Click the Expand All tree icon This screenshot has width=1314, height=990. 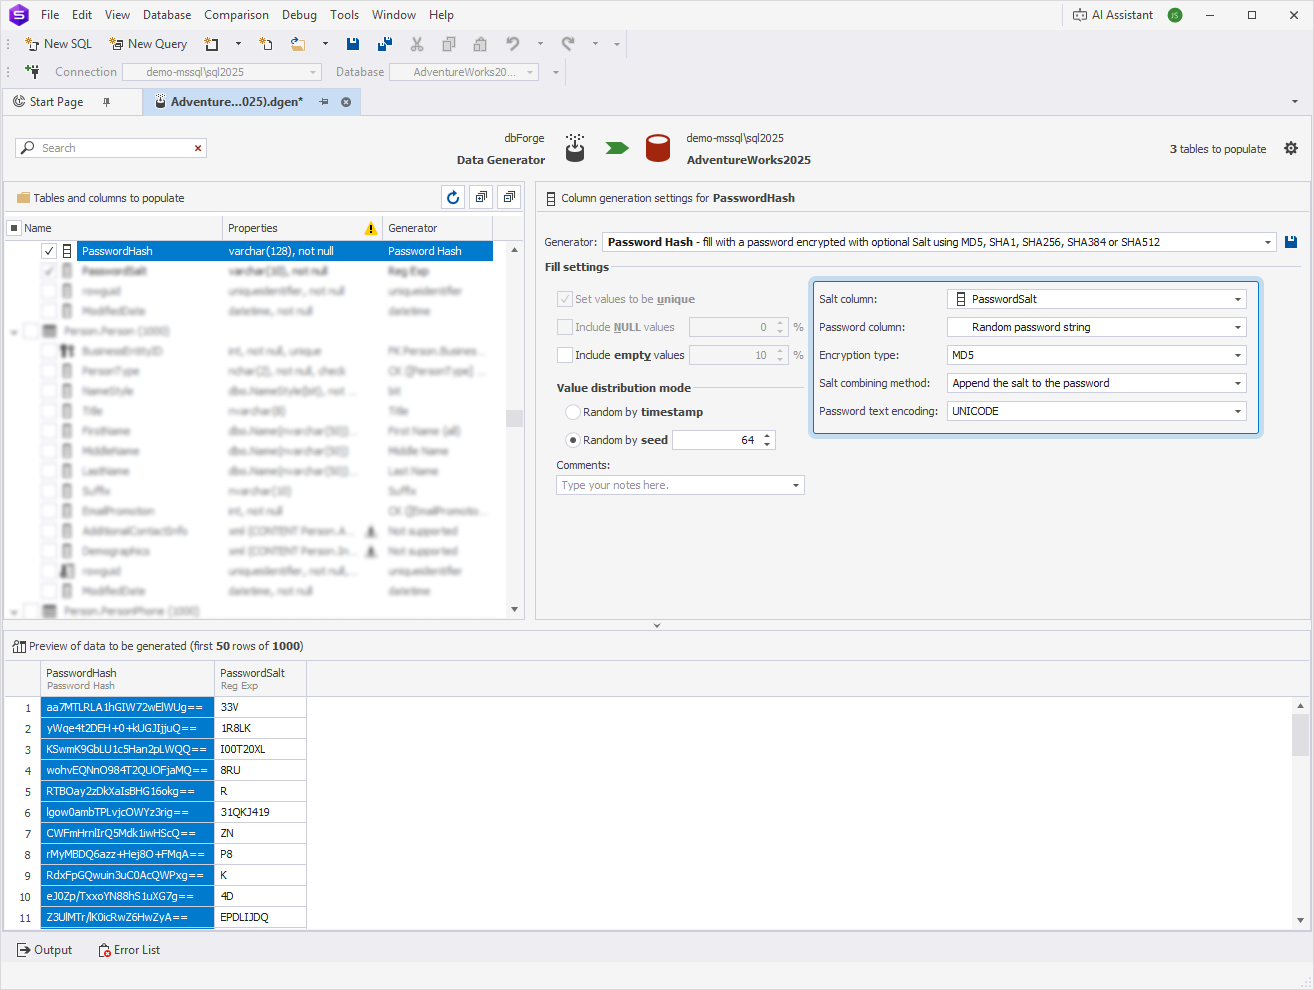point(481,198)
